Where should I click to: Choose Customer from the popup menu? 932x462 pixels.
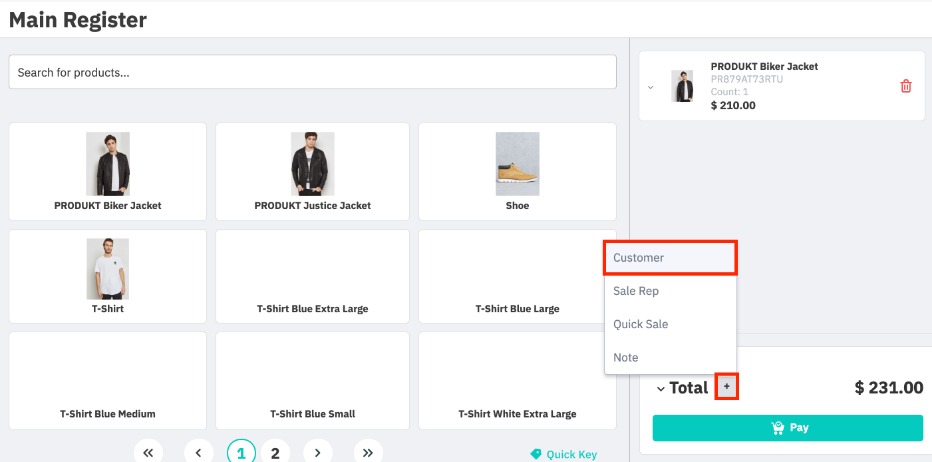tap(670, 257)
